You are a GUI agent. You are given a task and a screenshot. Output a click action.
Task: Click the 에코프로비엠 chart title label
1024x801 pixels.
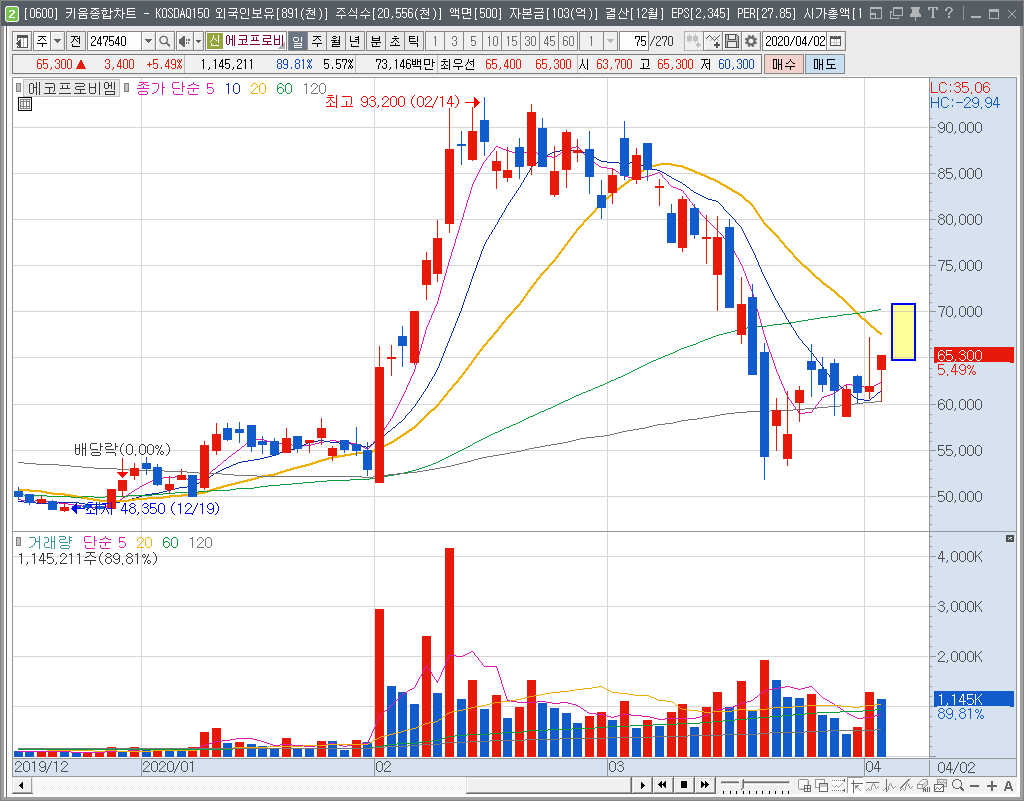[x=71, y=87]
